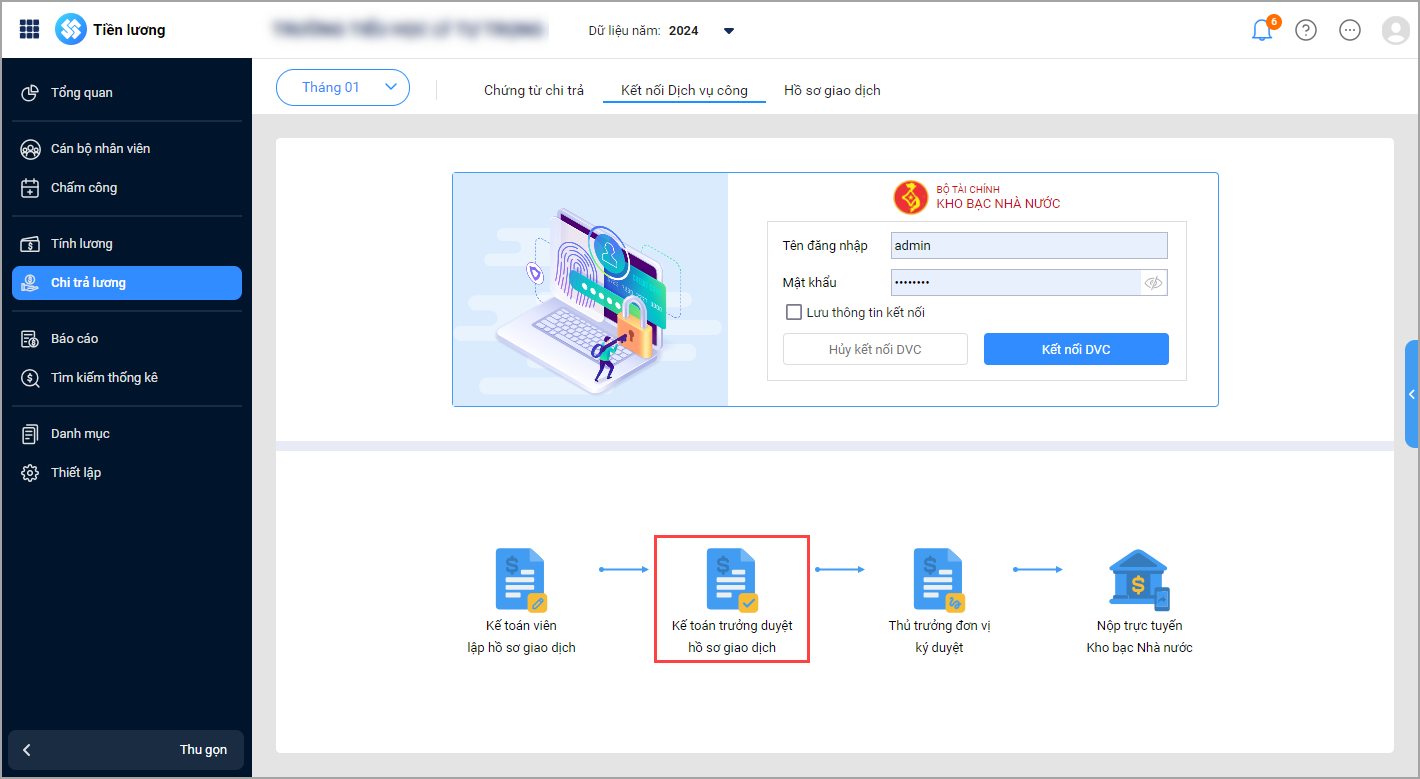Open Báo cáo menu item
The height and width of the screenshot is (779, 1420).
tap(127, 339)
